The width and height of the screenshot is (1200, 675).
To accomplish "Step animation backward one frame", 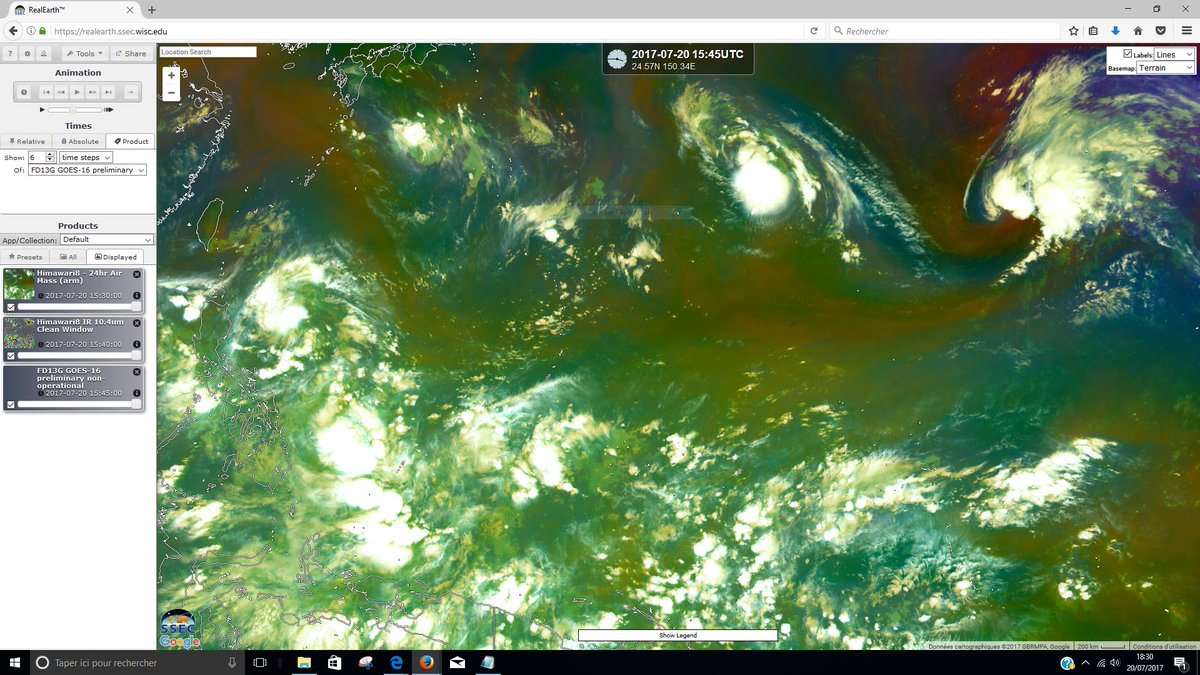I will click(x=61, y=92).
